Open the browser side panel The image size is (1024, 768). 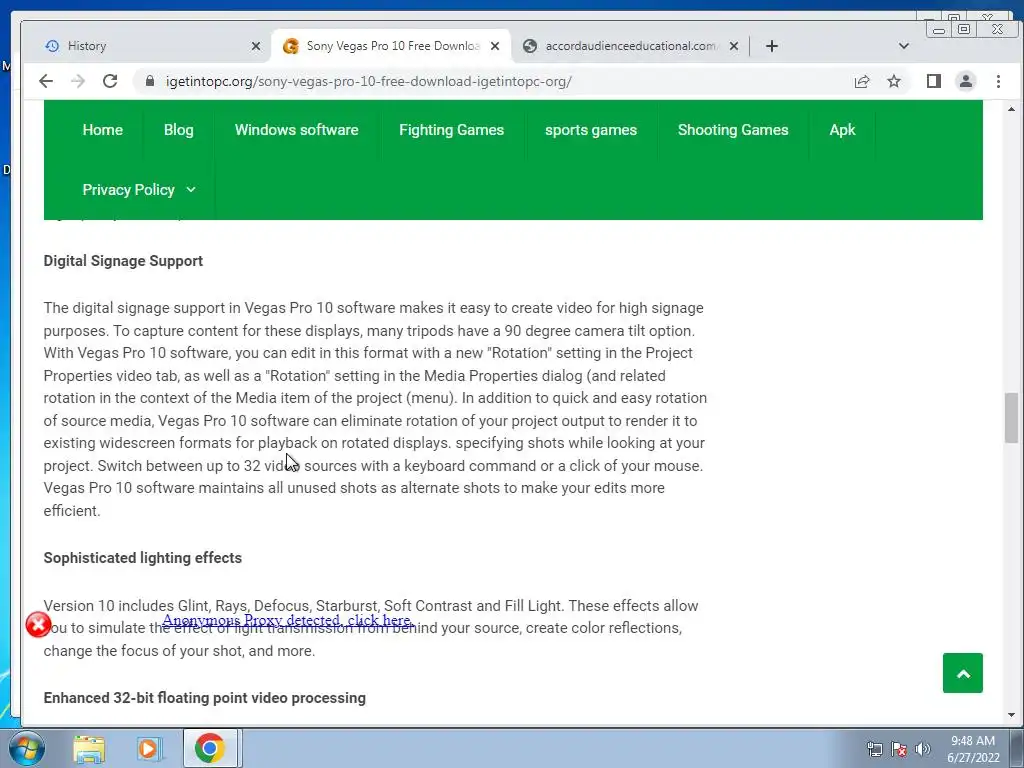coord(933,81)
